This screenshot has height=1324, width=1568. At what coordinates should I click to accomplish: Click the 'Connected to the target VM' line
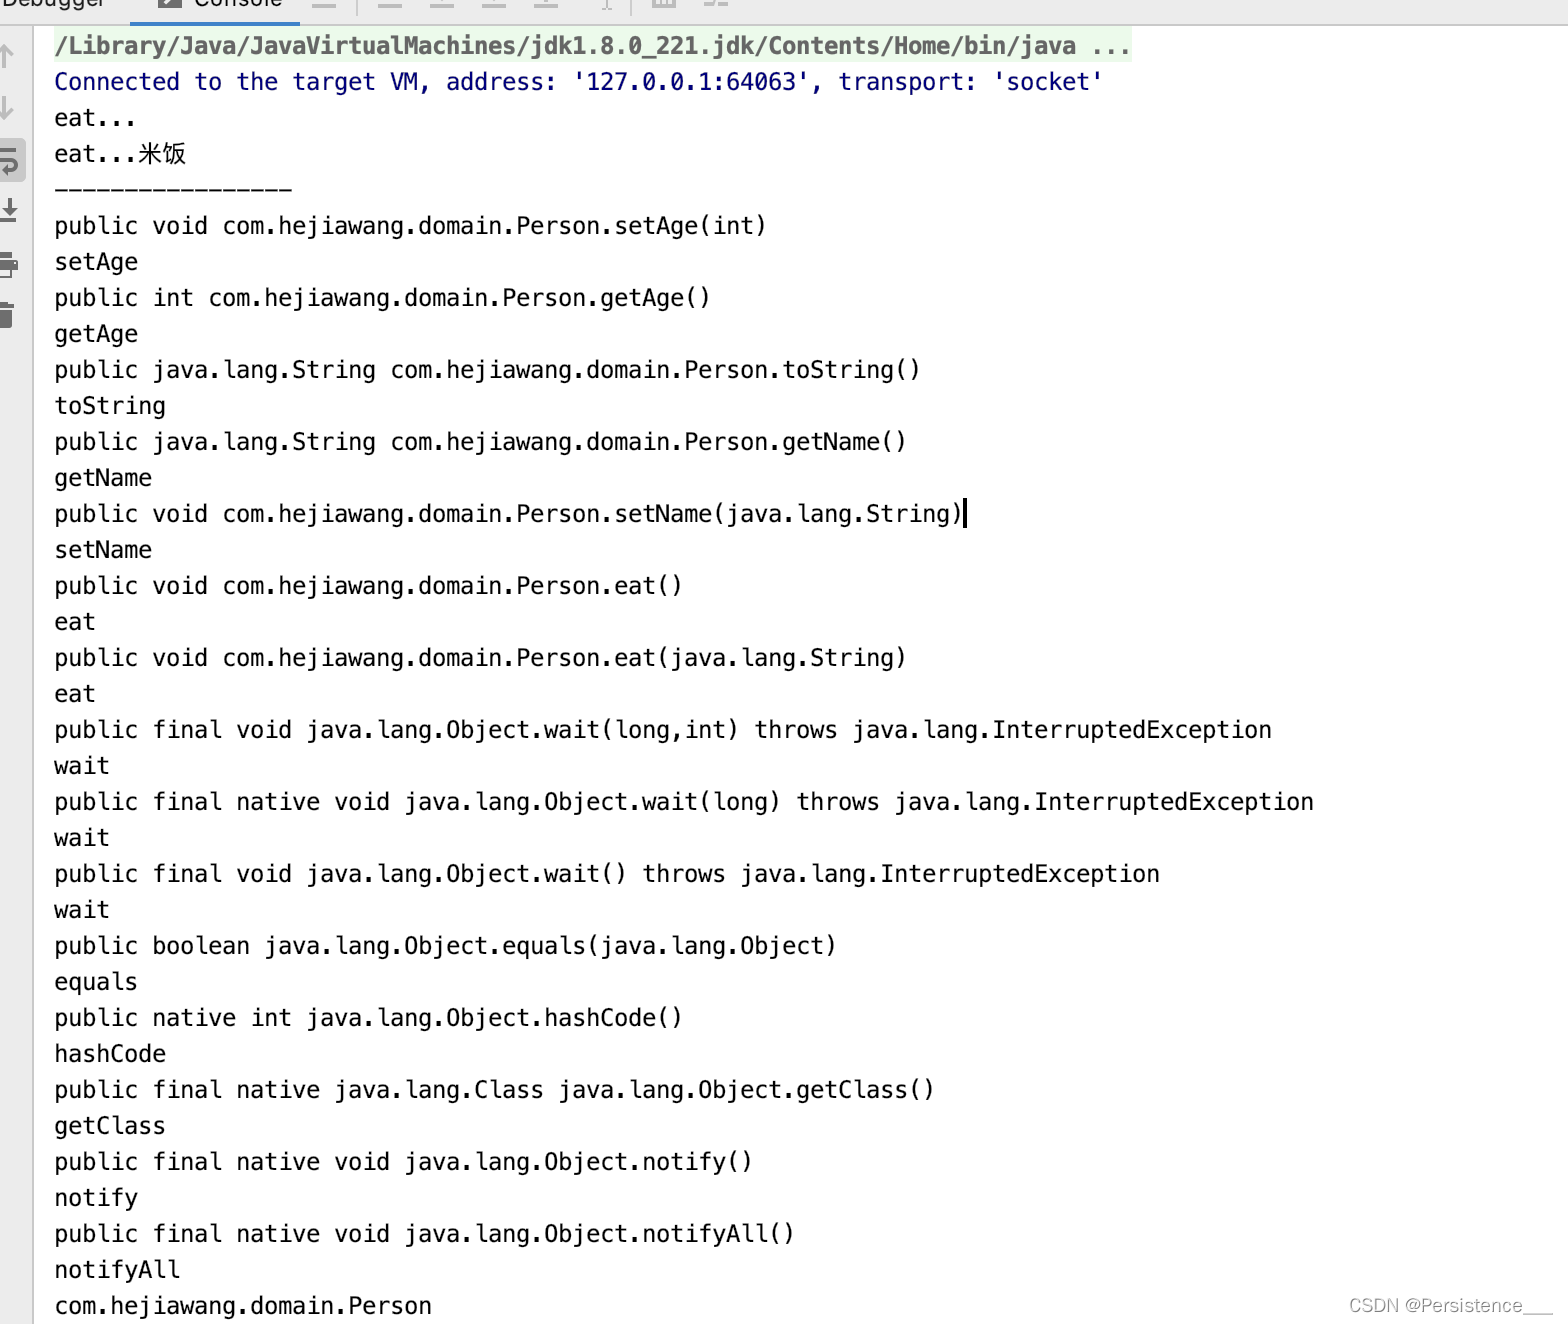point(578,82)
